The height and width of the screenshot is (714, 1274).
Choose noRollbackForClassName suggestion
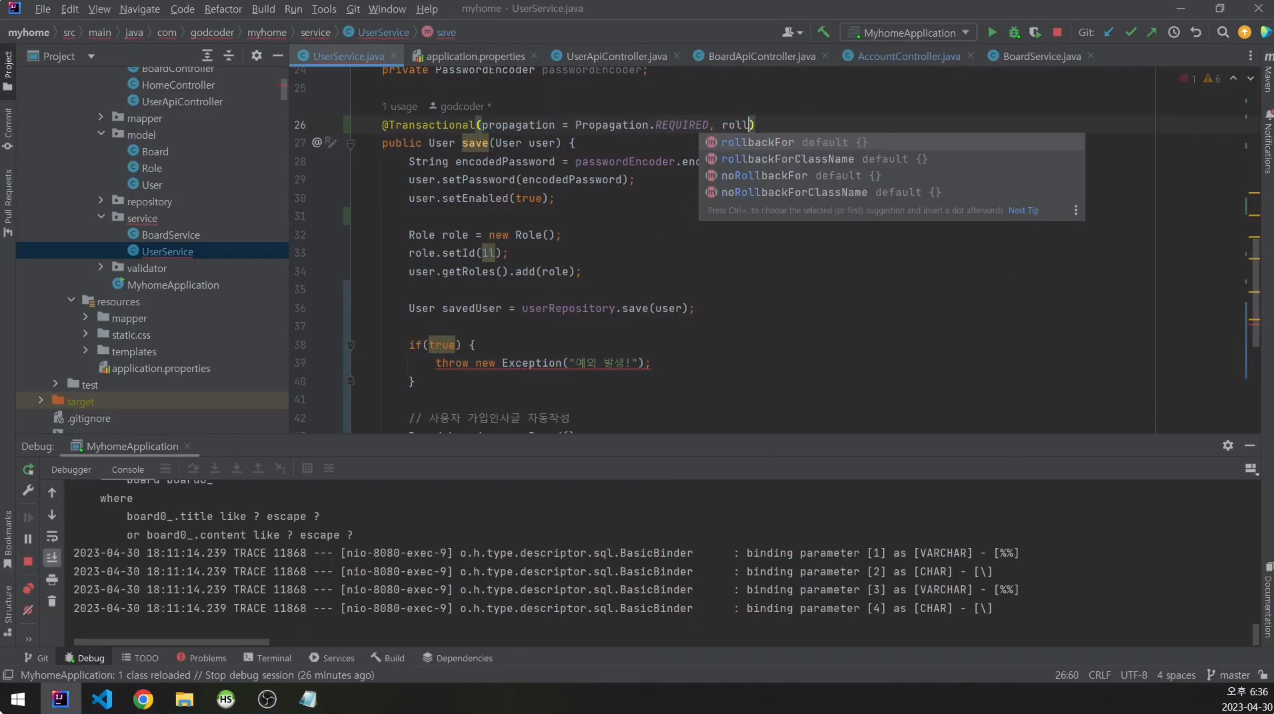tap(890, 192)
